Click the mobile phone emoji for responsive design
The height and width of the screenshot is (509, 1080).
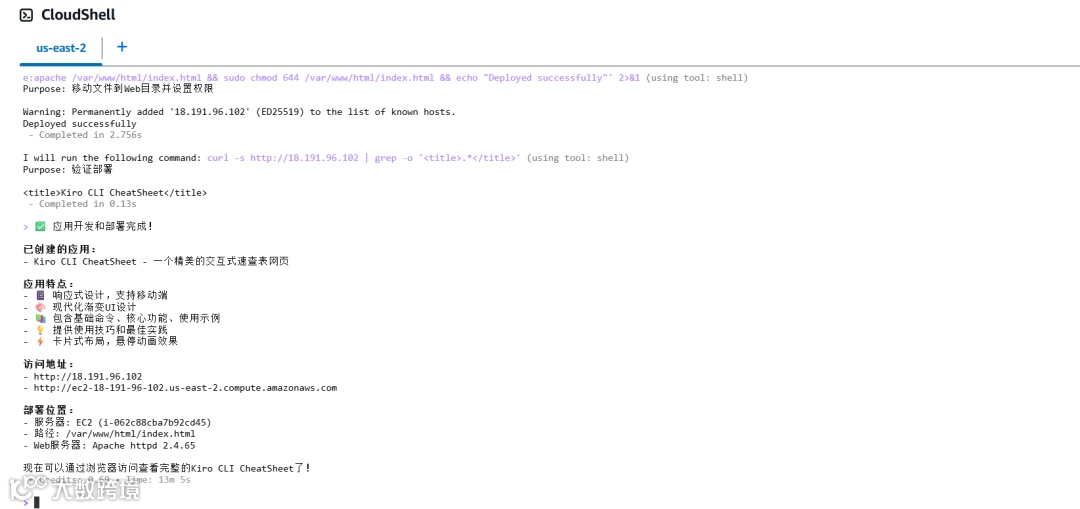(40, 295)
